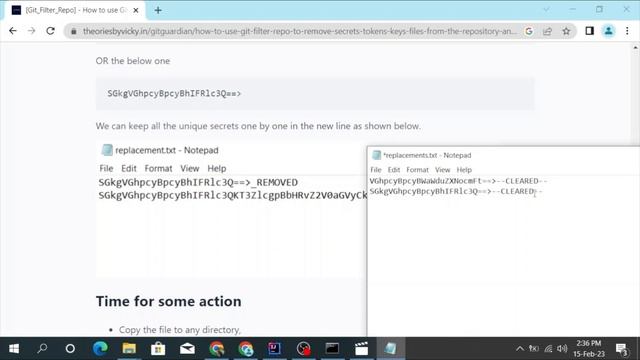Open the clapperboard video app on taskbar
This screenshot has width=640, height=360.
coord(361,349)
